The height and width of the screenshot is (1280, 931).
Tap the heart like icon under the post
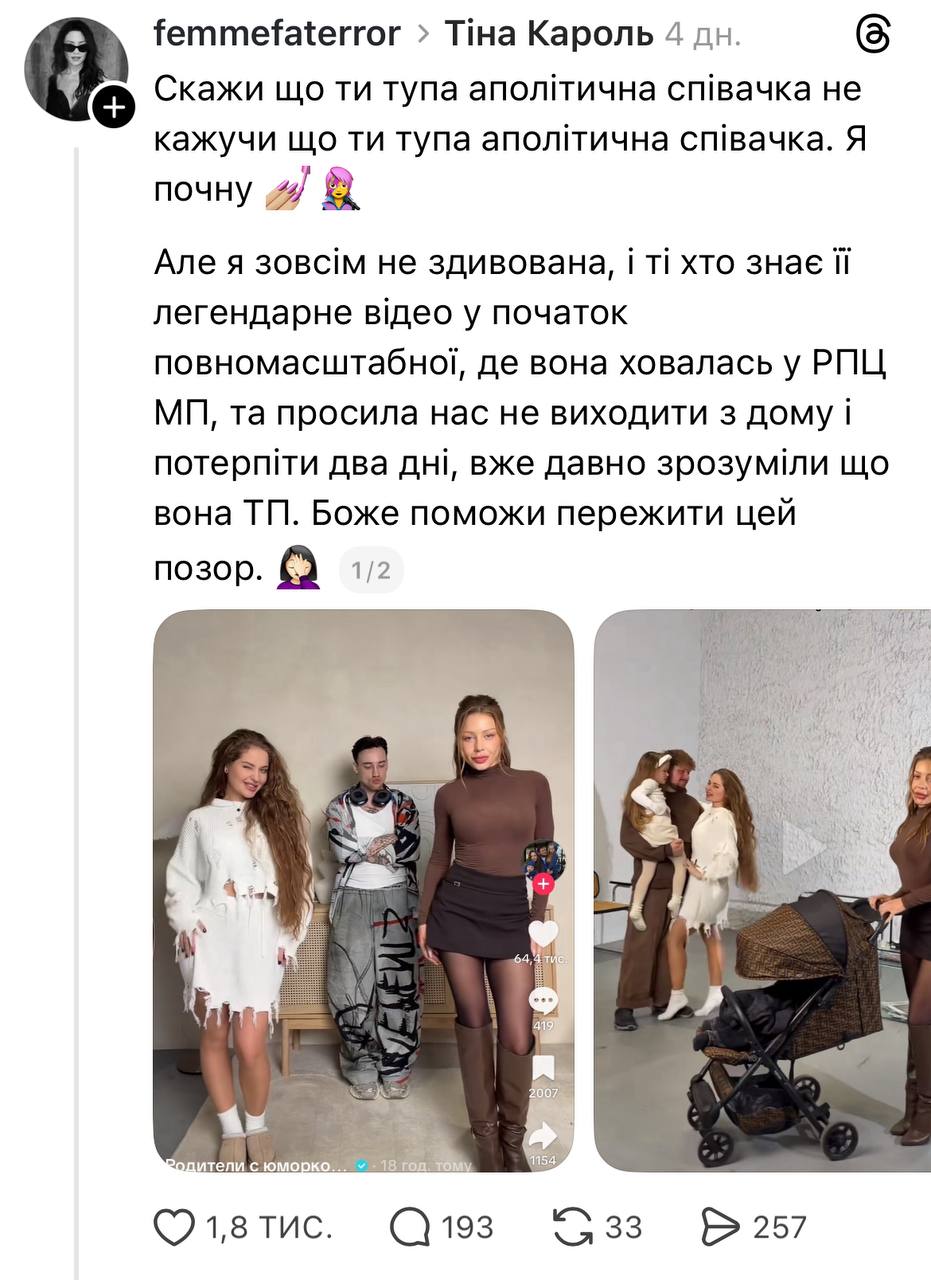174,1227
